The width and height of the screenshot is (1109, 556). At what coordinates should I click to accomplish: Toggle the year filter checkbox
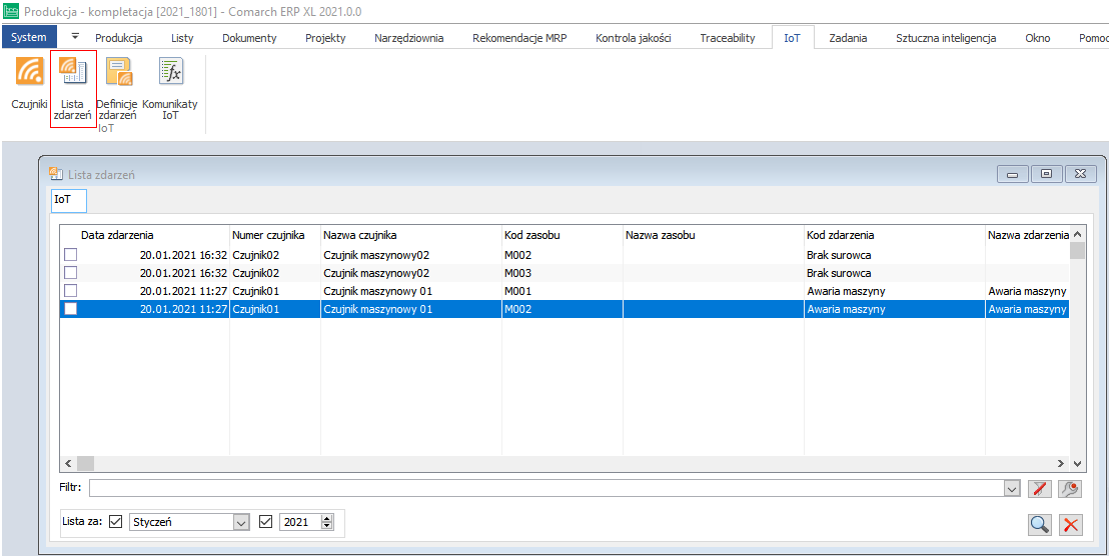(266, 522)
